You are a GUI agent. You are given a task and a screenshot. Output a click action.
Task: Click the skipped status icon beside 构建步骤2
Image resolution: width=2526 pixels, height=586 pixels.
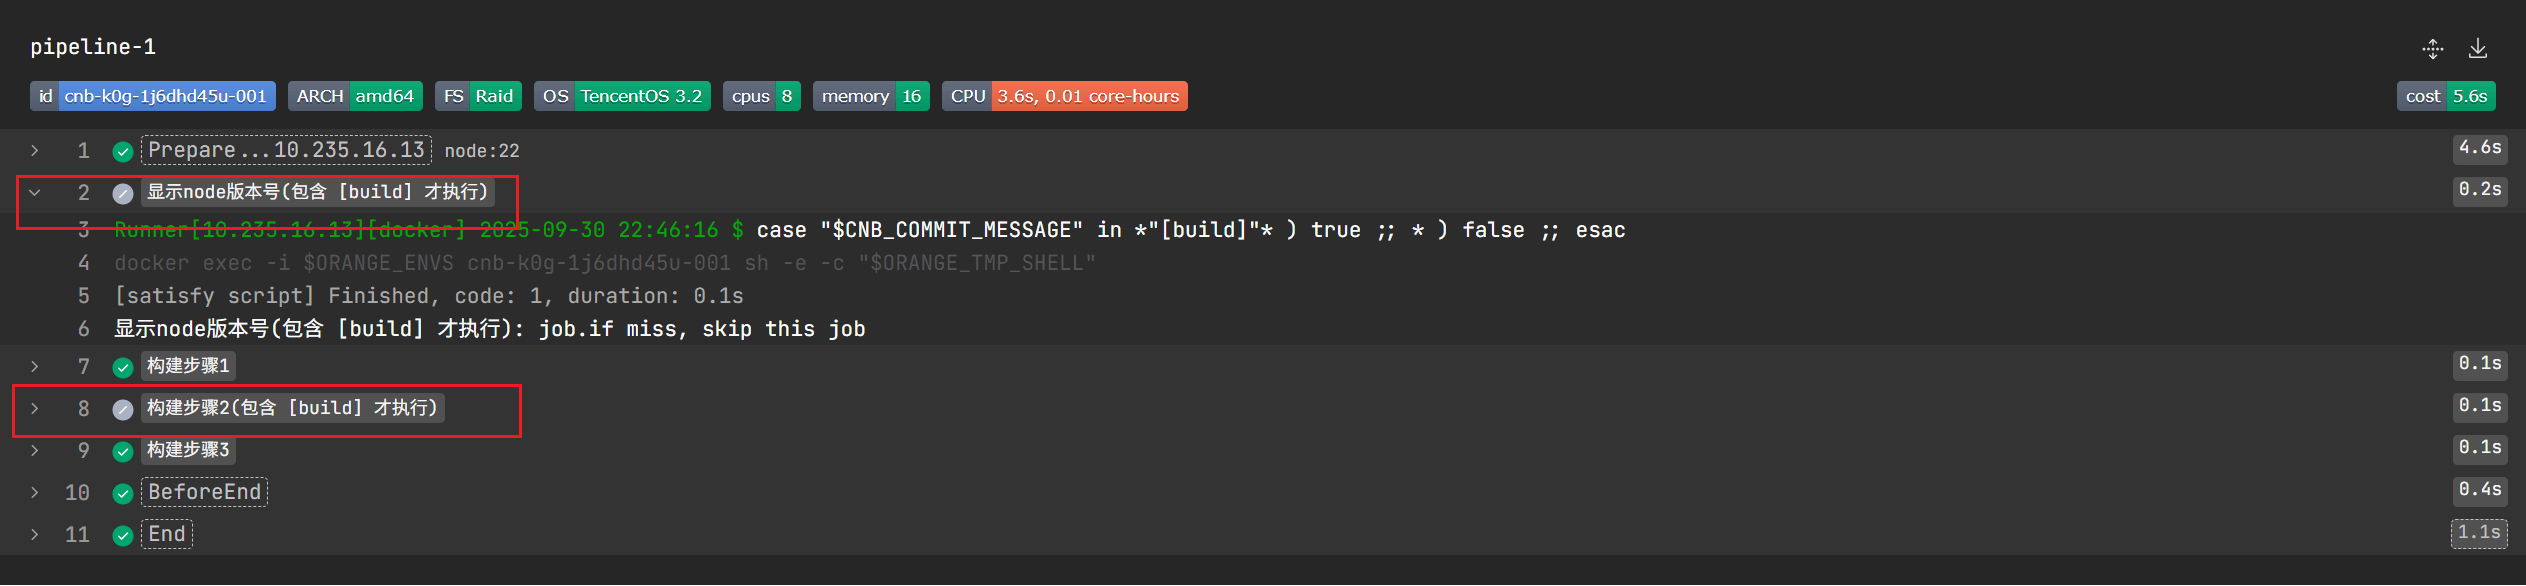click(x=123, y=409)
